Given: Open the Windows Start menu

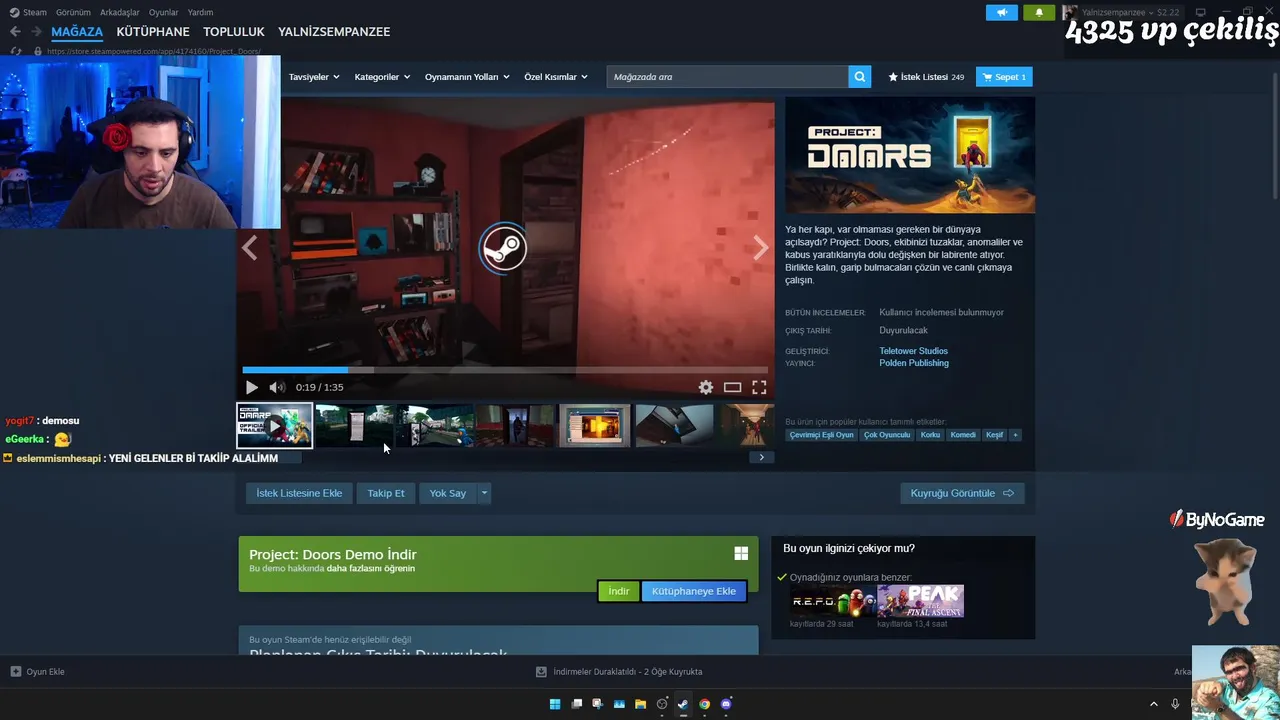Looking at the screenshot, I should pos(555,704).
